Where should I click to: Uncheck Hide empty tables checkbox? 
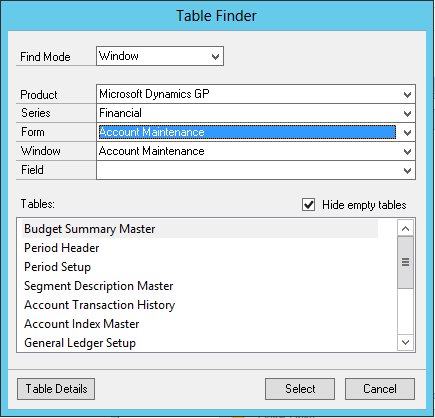tap(308, 204)
